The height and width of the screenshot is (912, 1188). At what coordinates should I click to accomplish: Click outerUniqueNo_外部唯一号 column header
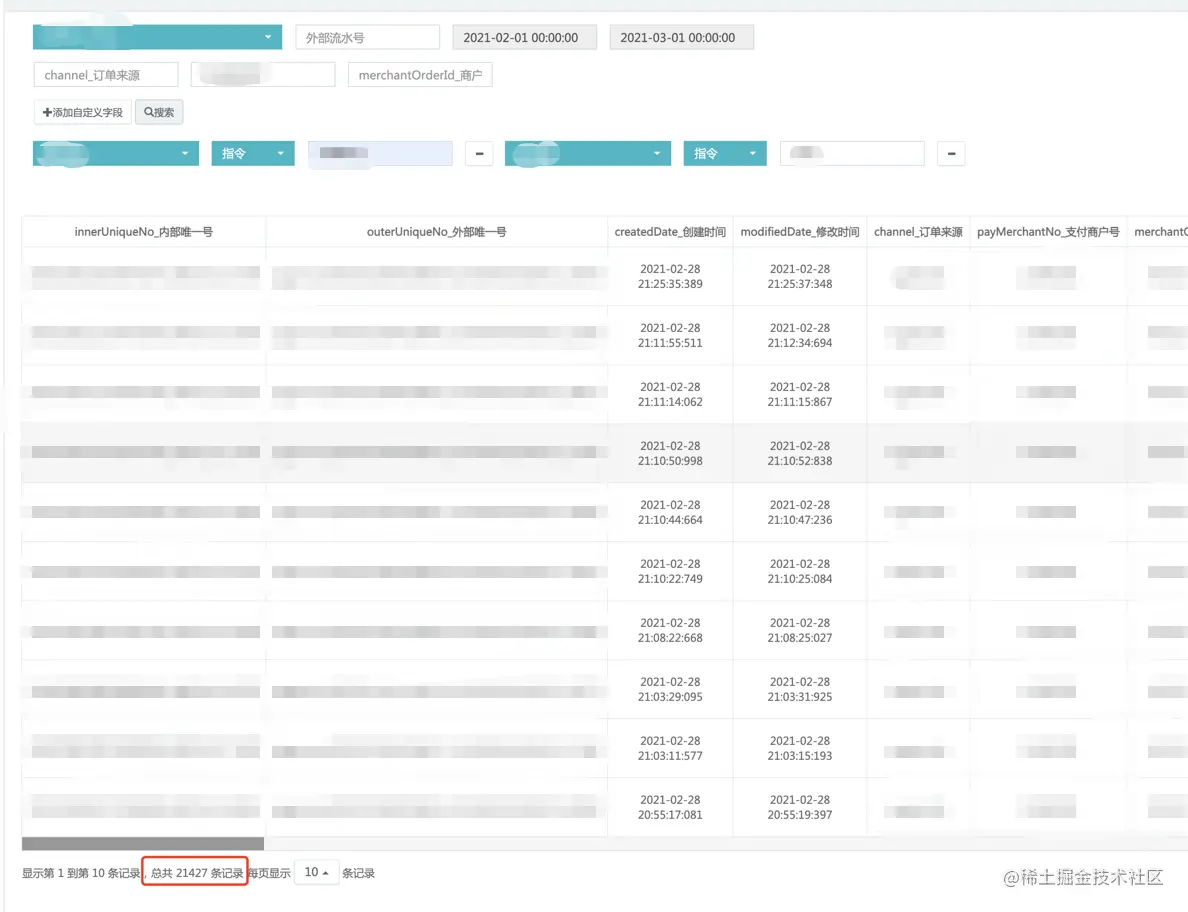pos(436,232)
